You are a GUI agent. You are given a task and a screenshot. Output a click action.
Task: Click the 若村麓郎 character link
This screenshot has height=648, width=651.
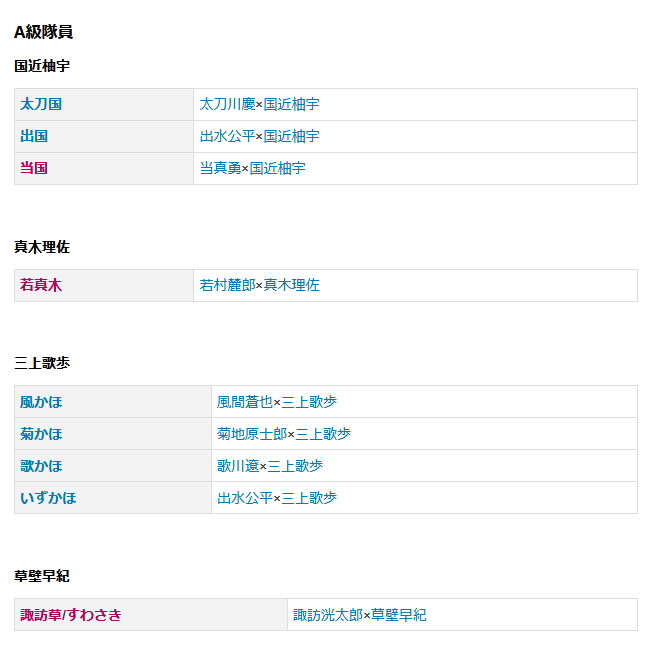pos(227,285)
